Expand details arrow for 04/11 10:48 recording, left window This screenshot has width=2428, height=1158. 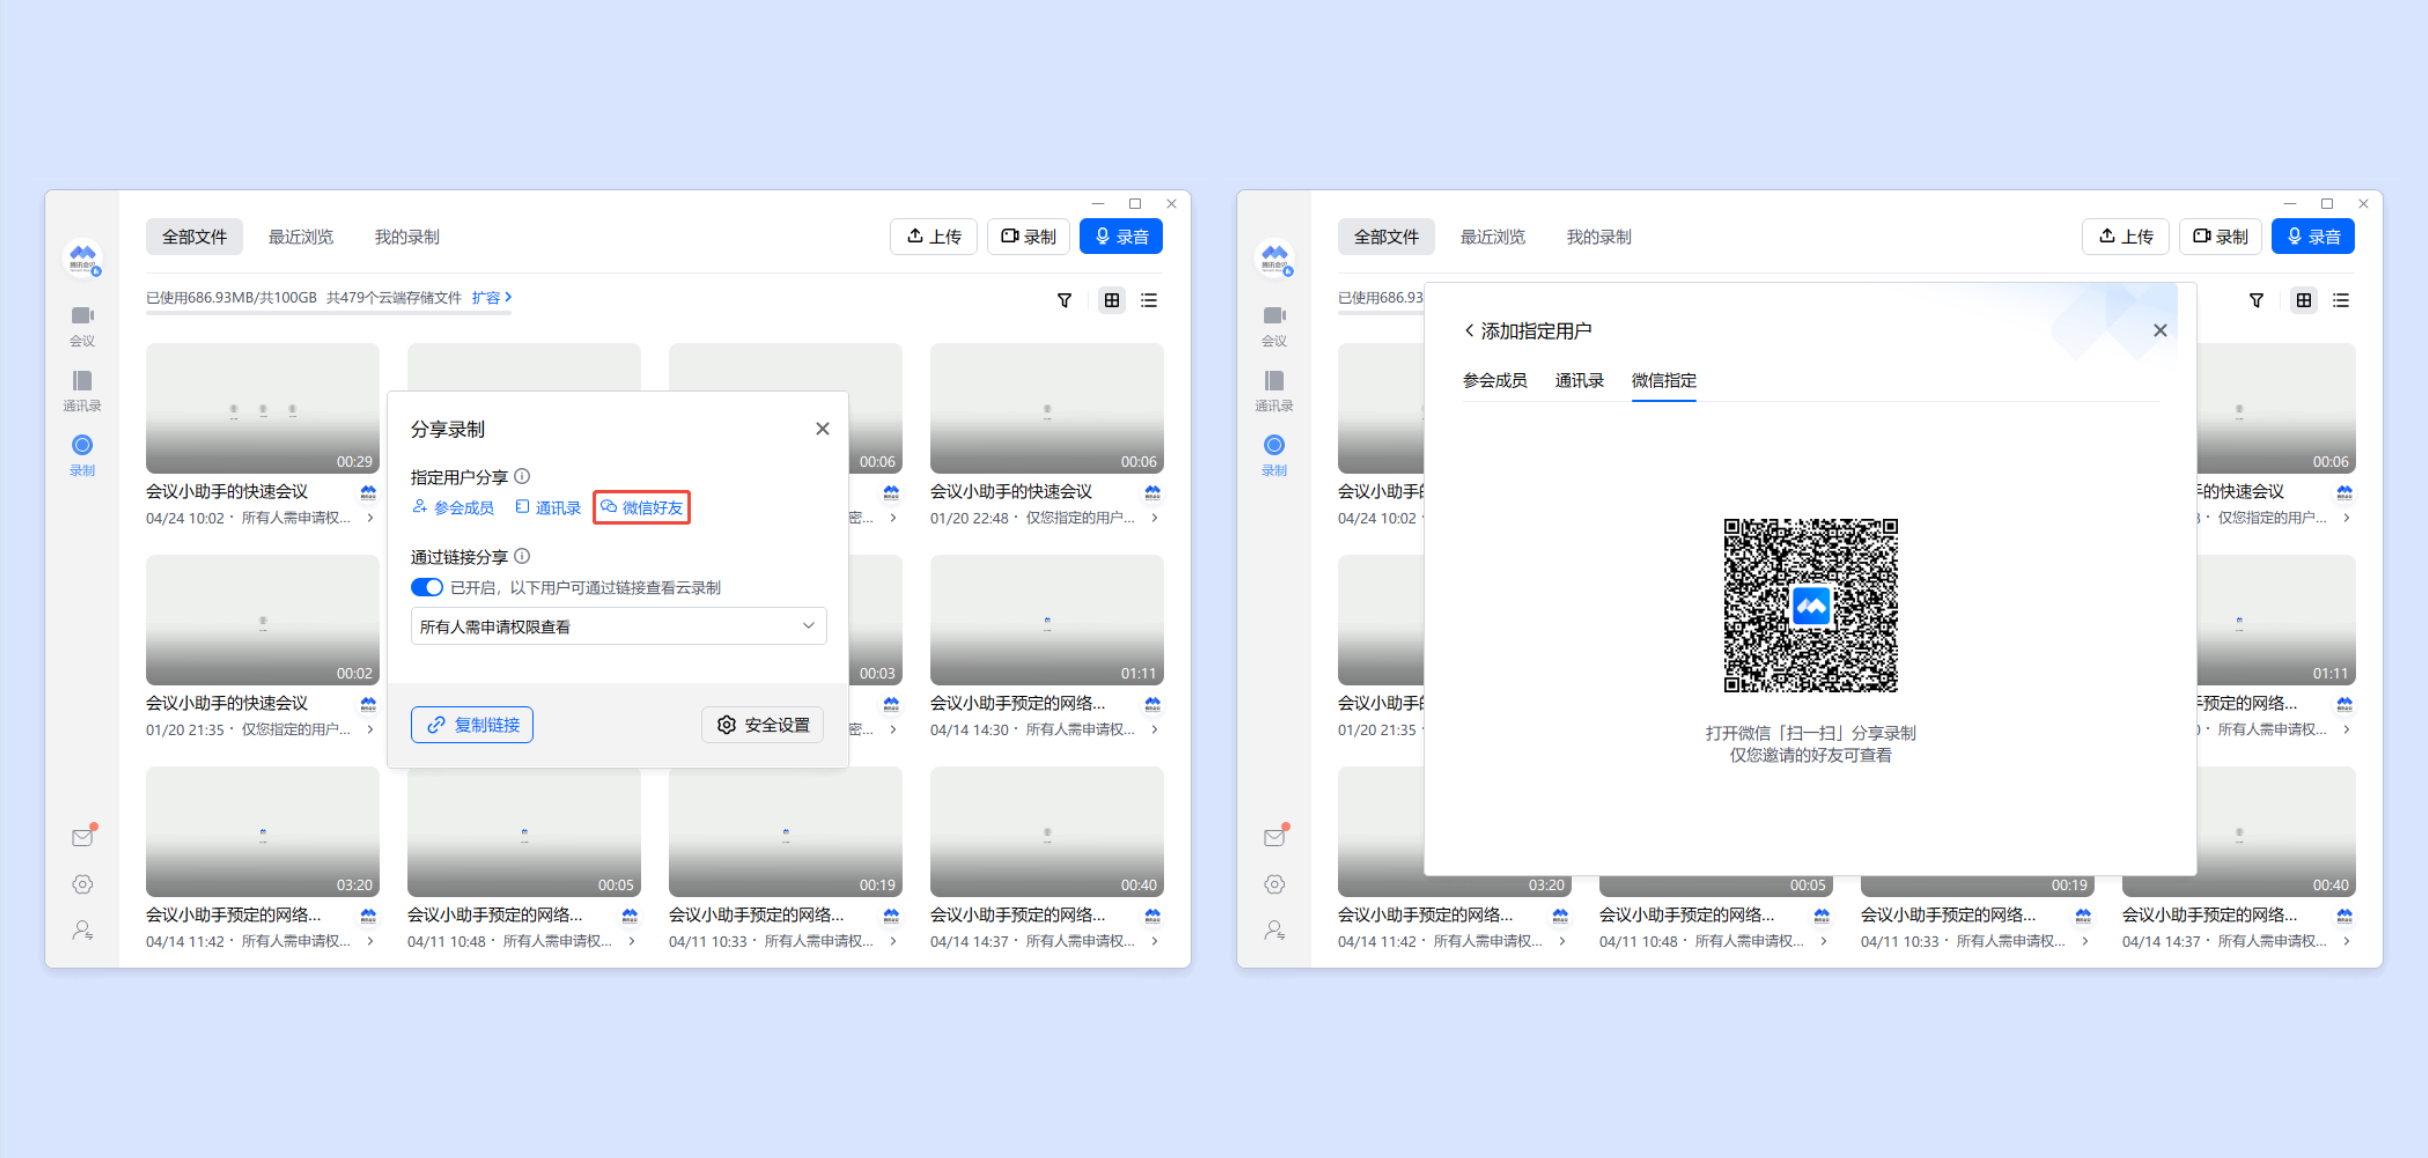tap(631, 941)
